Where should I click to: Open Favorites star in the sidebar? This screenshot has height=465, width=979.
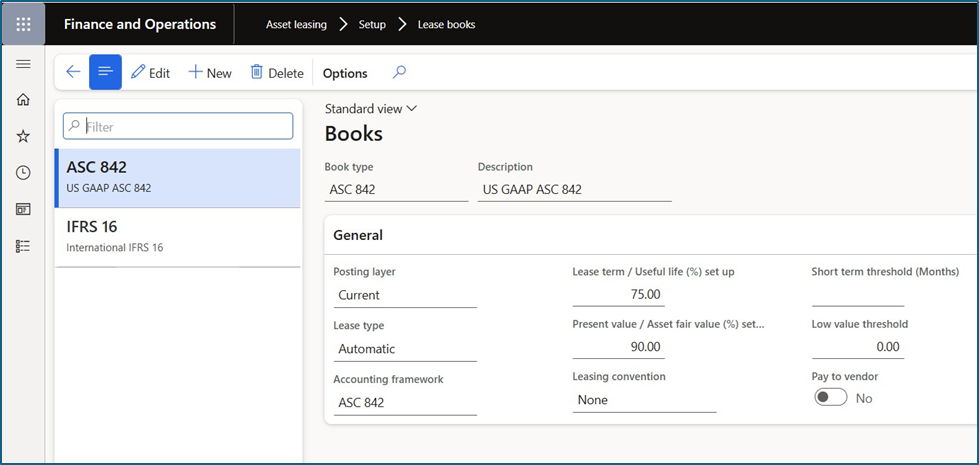coord(23,136)
